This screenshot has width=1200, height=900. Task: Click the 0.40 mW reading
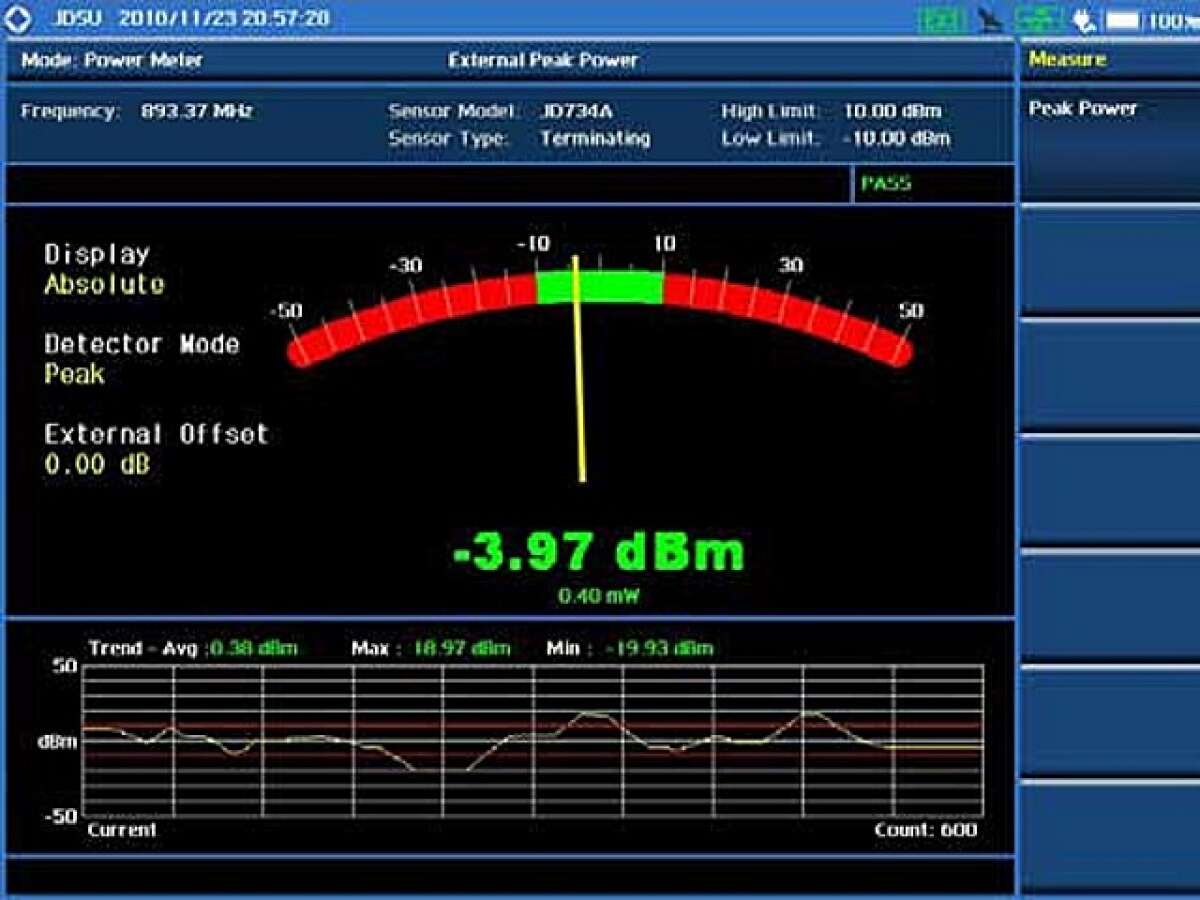point(599,596)
